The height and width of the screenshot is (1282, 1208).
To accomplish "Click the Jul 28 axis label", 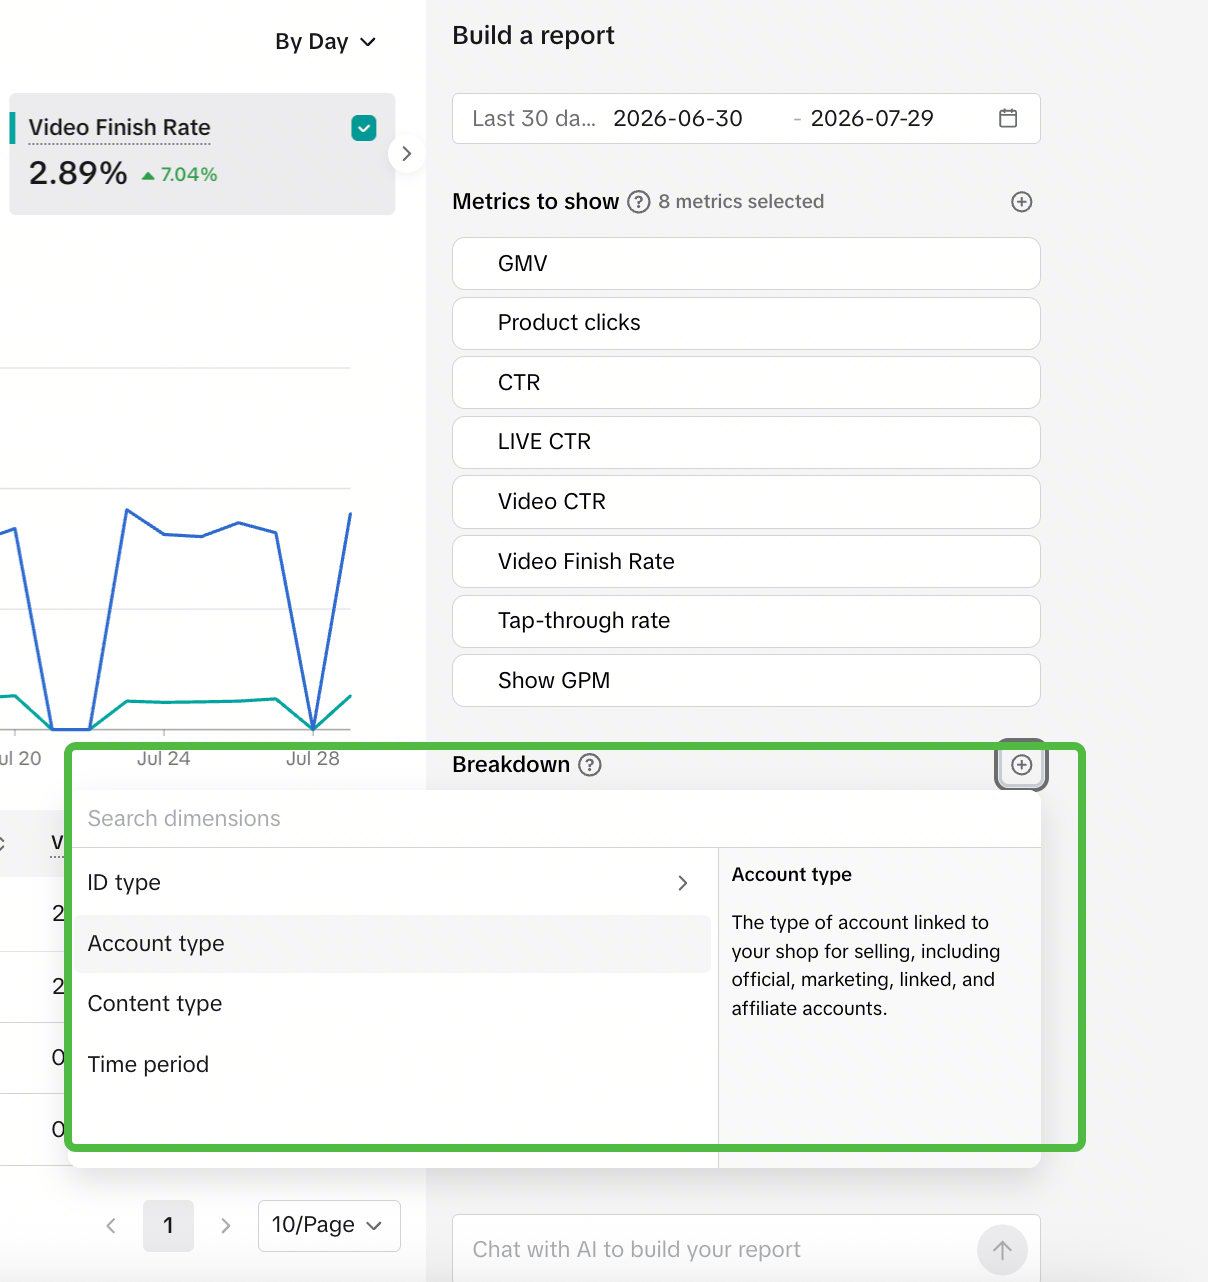I will point(312,759).
